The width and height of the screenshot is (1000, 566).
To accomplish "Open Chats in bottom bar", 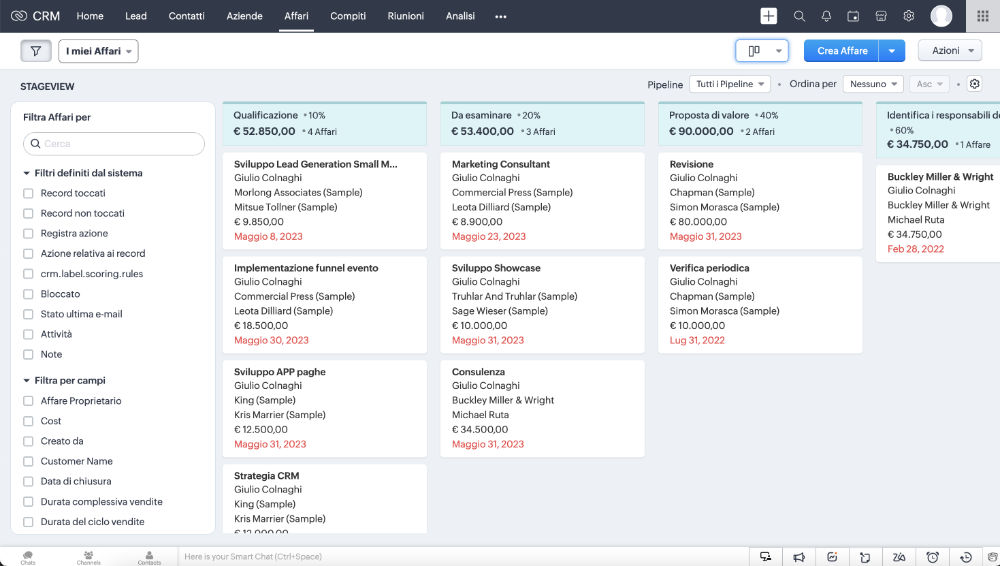I will pyautogui.click(x=27, y=557).
